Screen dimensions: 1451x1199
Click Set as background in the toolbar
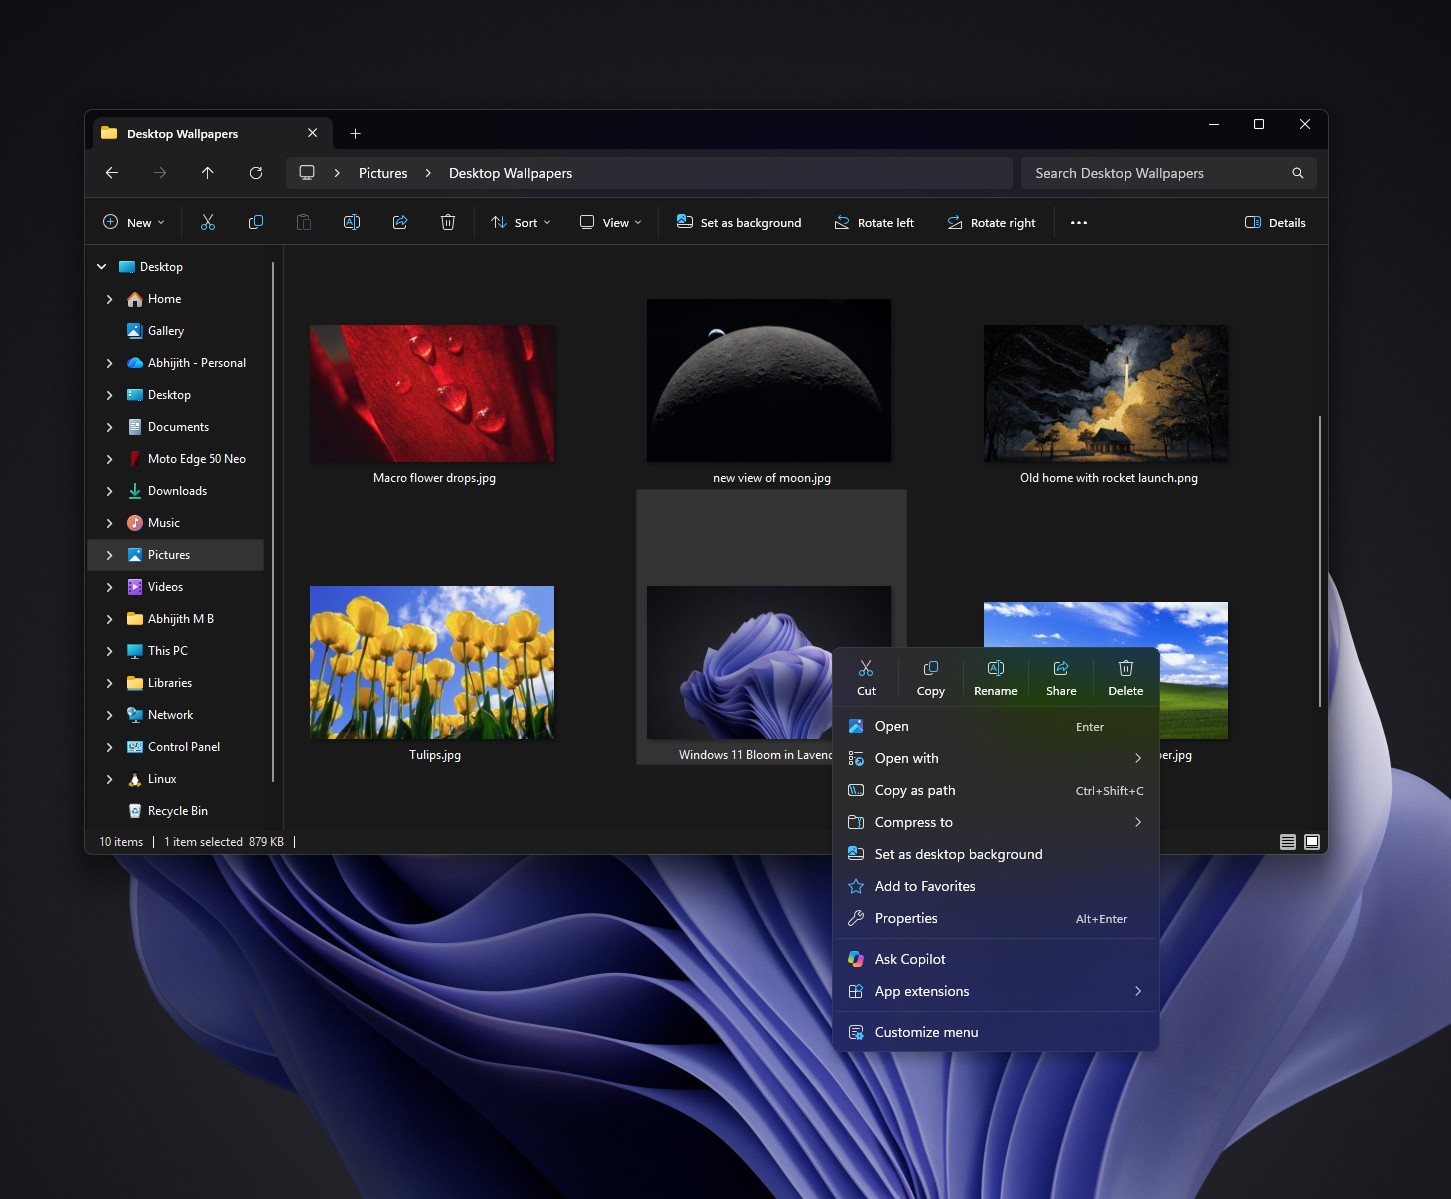point(739,222)
